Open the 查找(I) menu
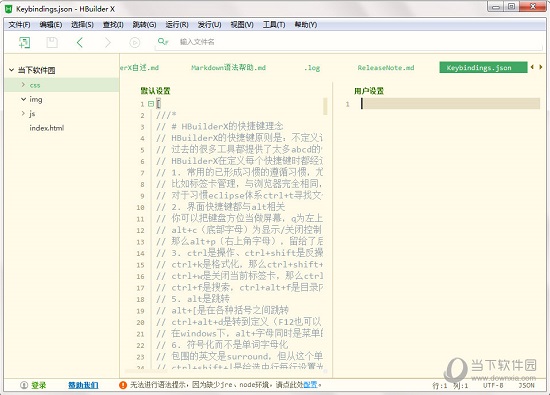This screenshot has height=395, width=550. (x=113, y=25)
